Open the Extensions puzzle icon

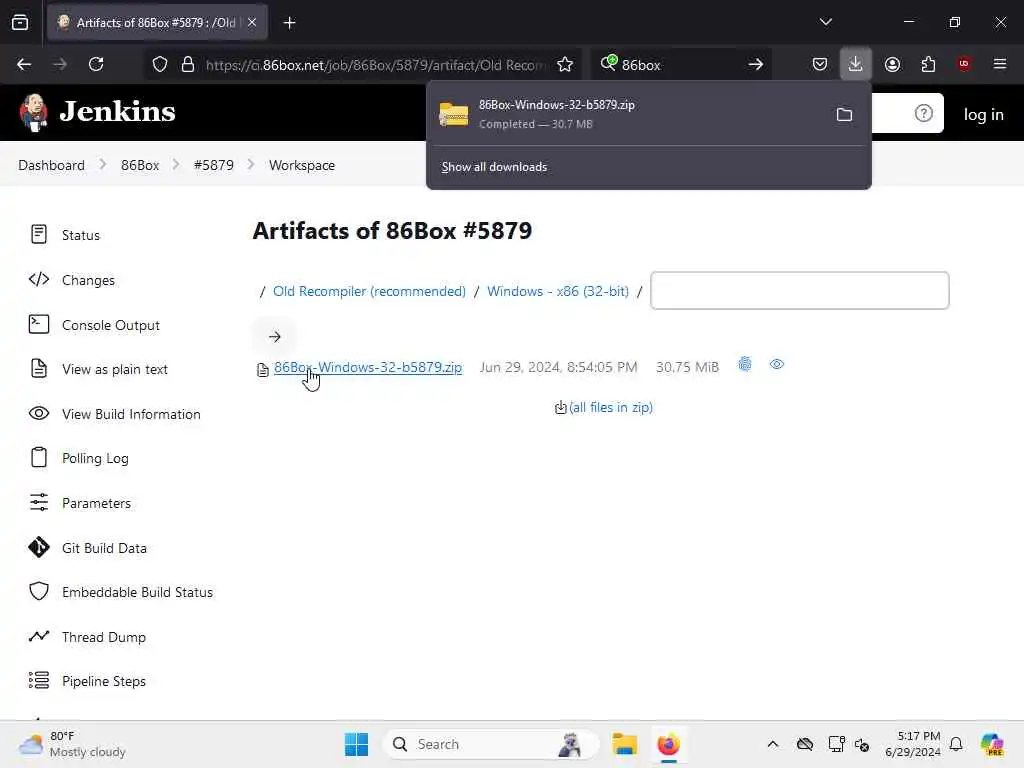[x=928, y=64]
